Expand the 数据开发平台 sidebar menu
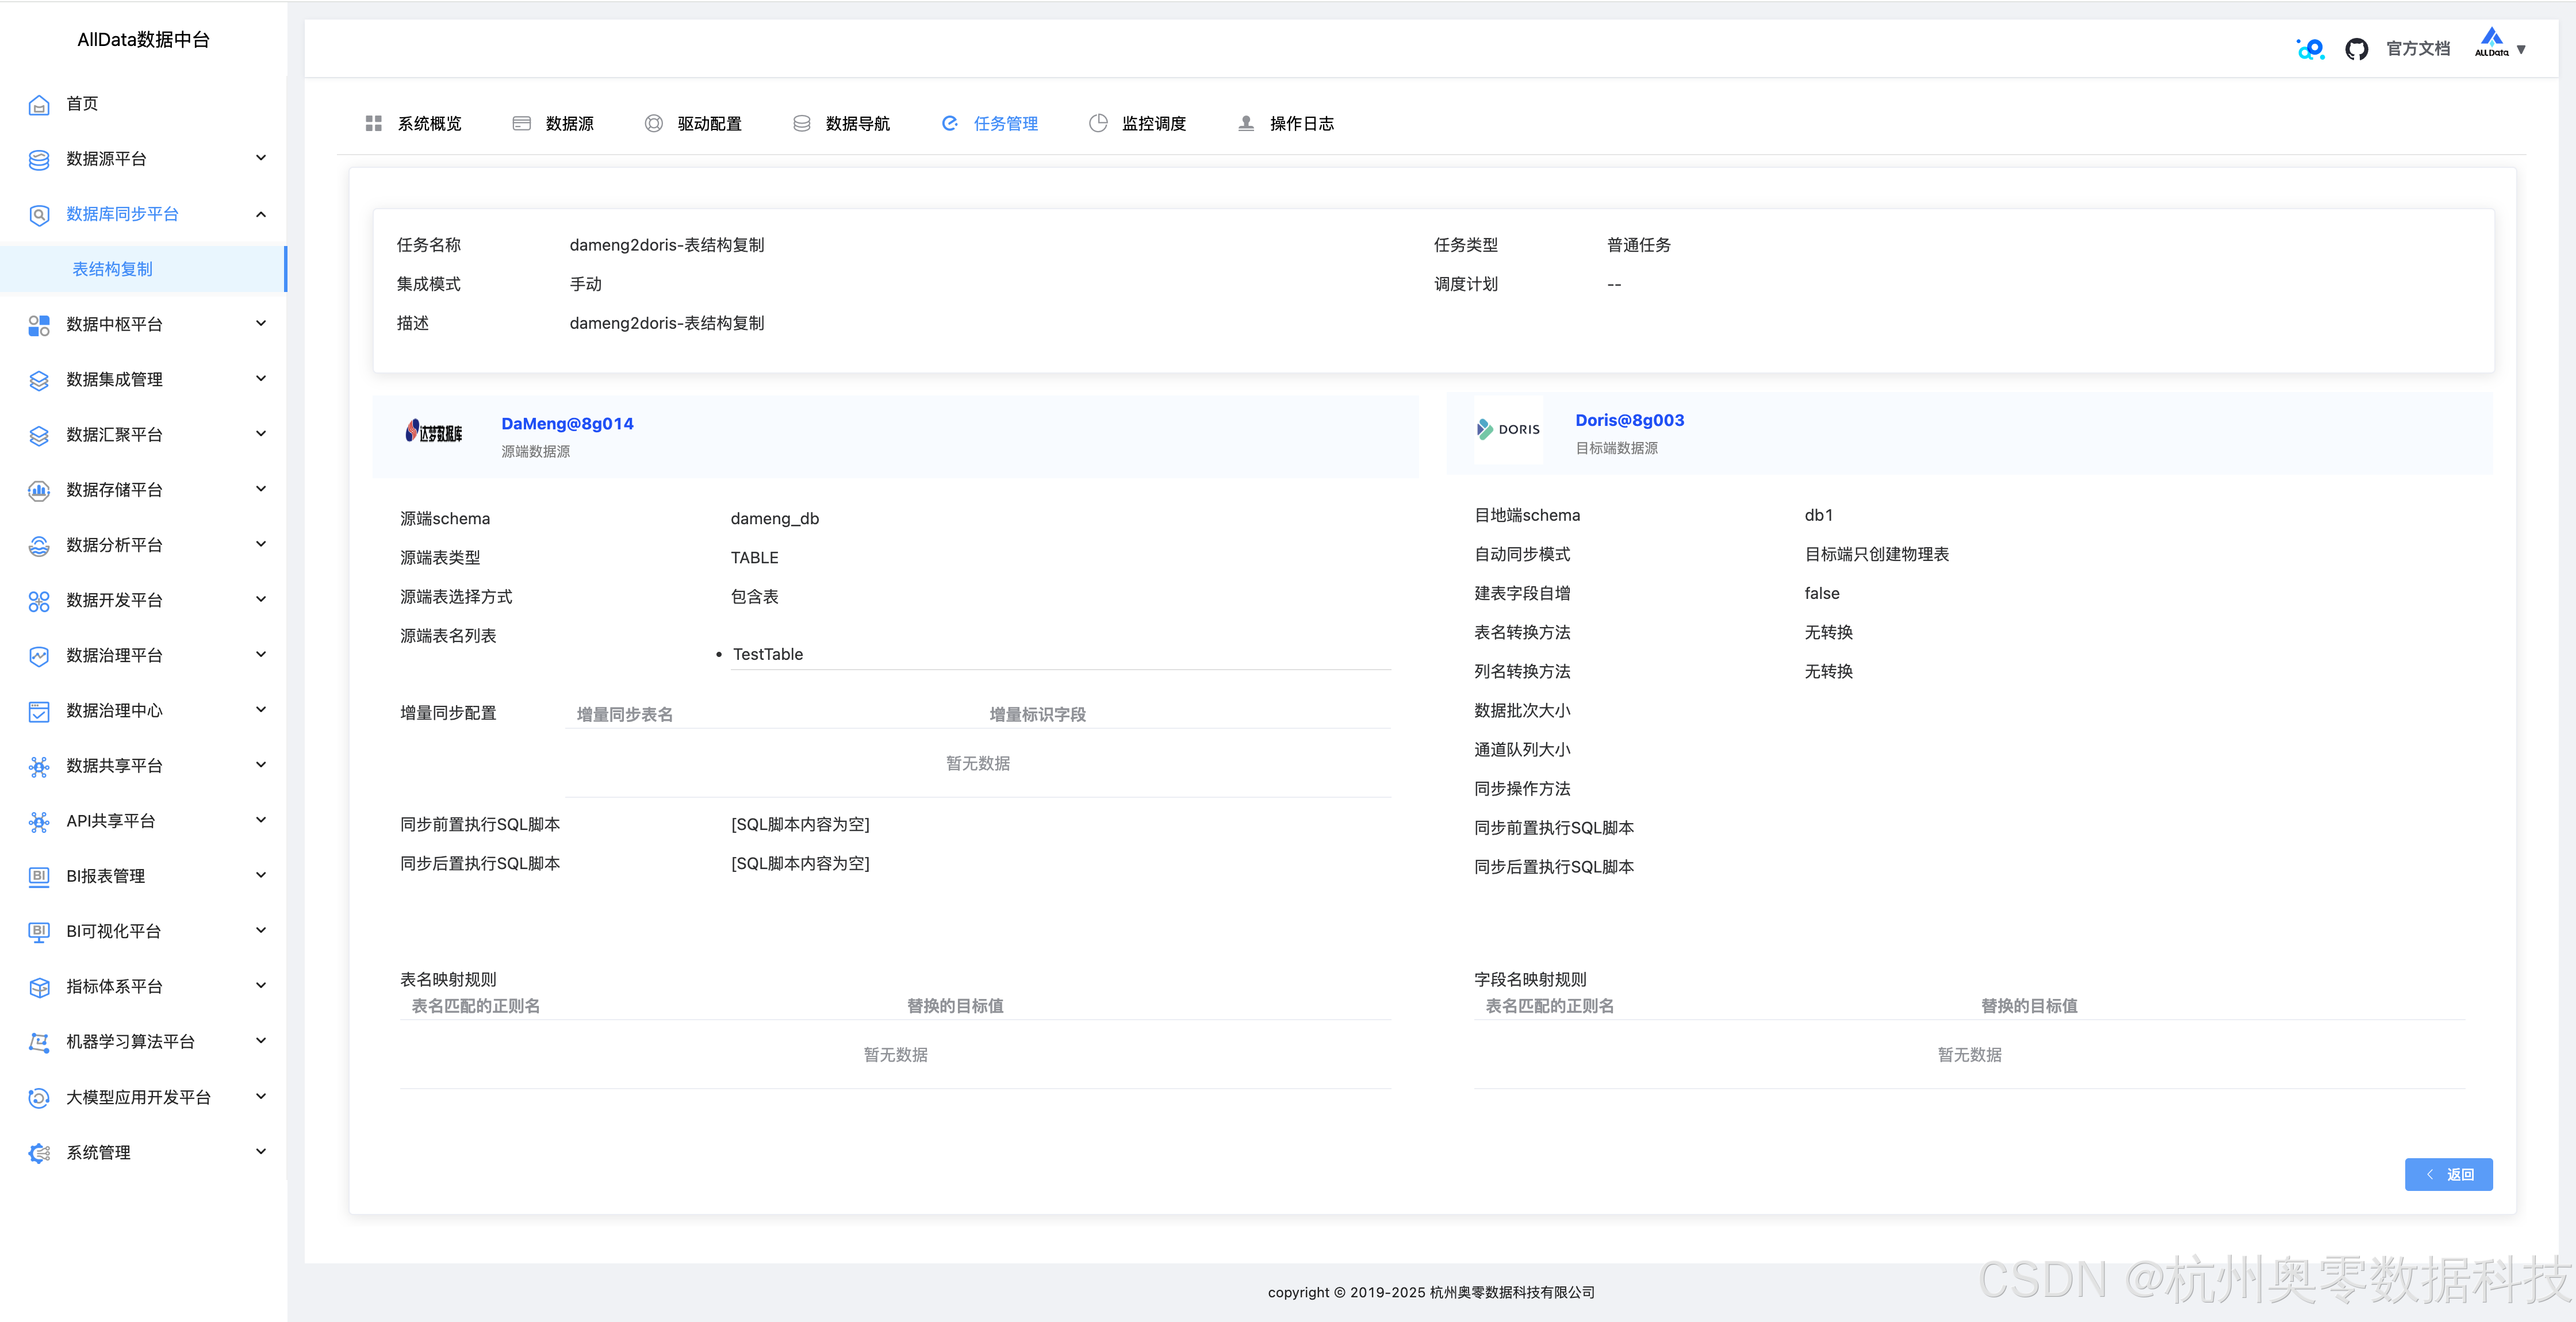The height and width of the screenshot is (1322, 2576). 261,600
